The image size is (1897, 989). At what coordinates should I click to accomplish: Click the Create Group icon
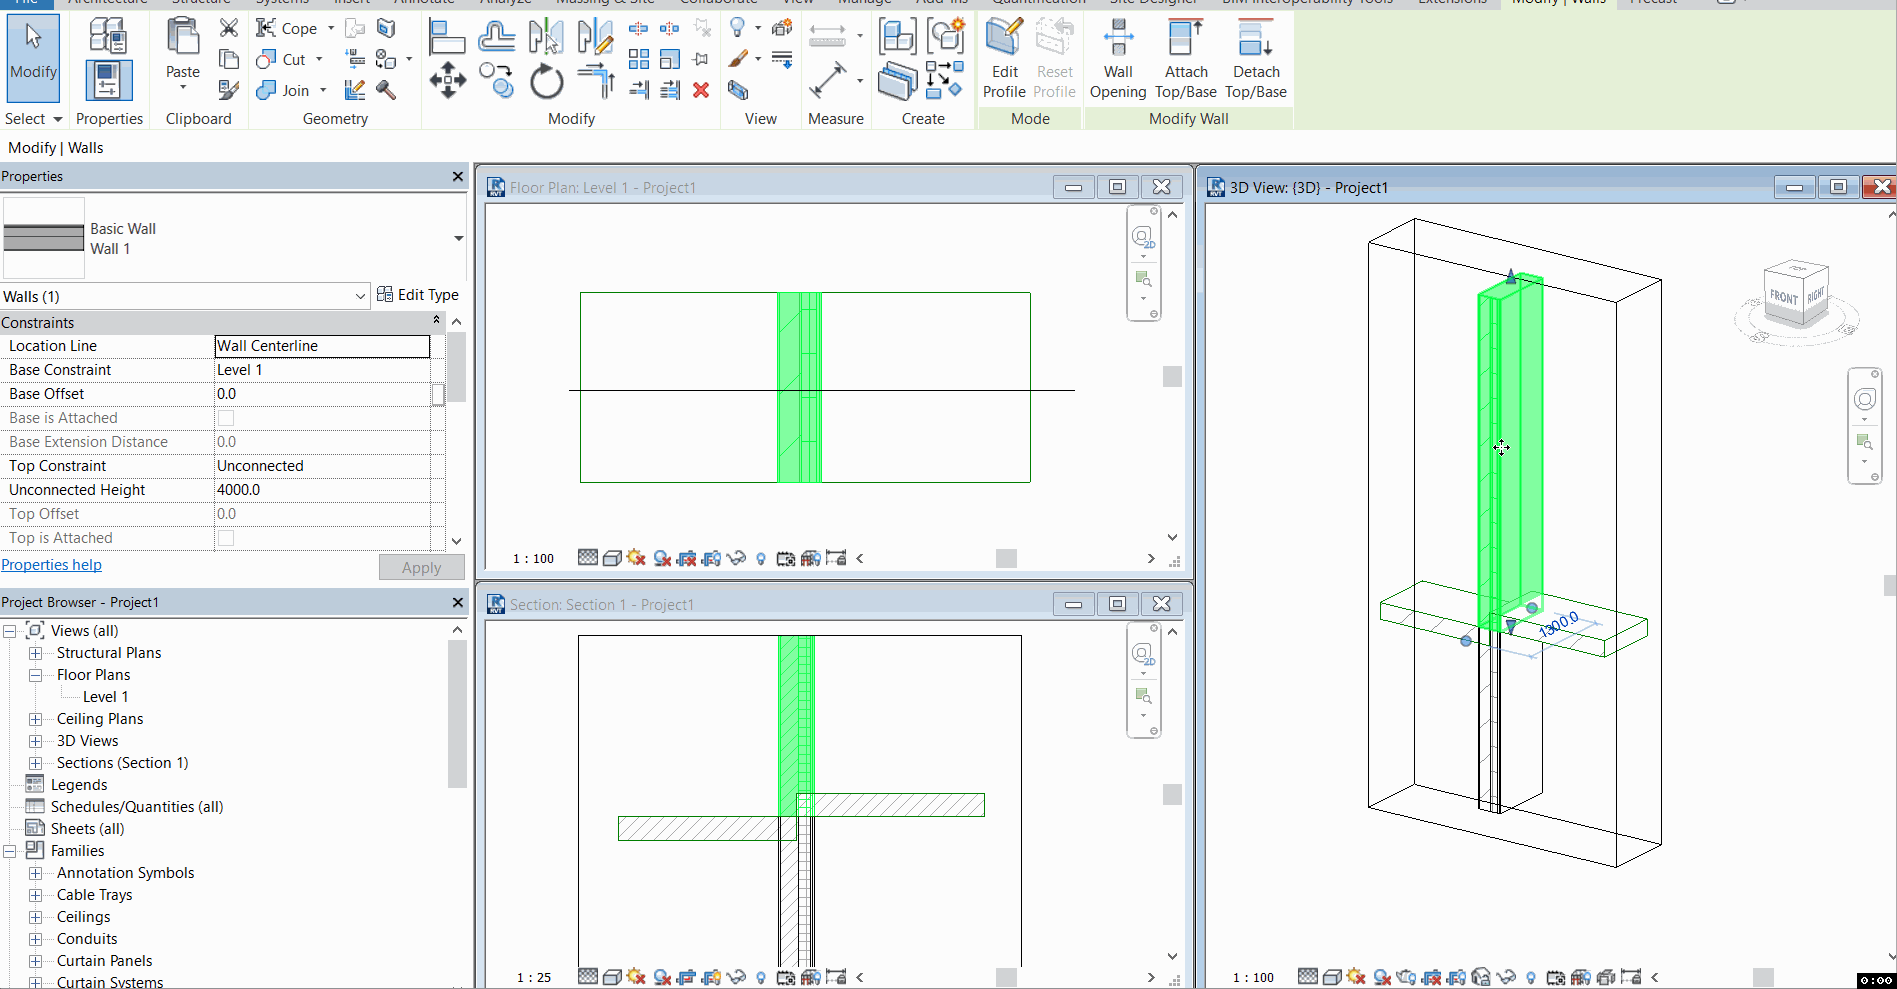[x=946, y=37]
